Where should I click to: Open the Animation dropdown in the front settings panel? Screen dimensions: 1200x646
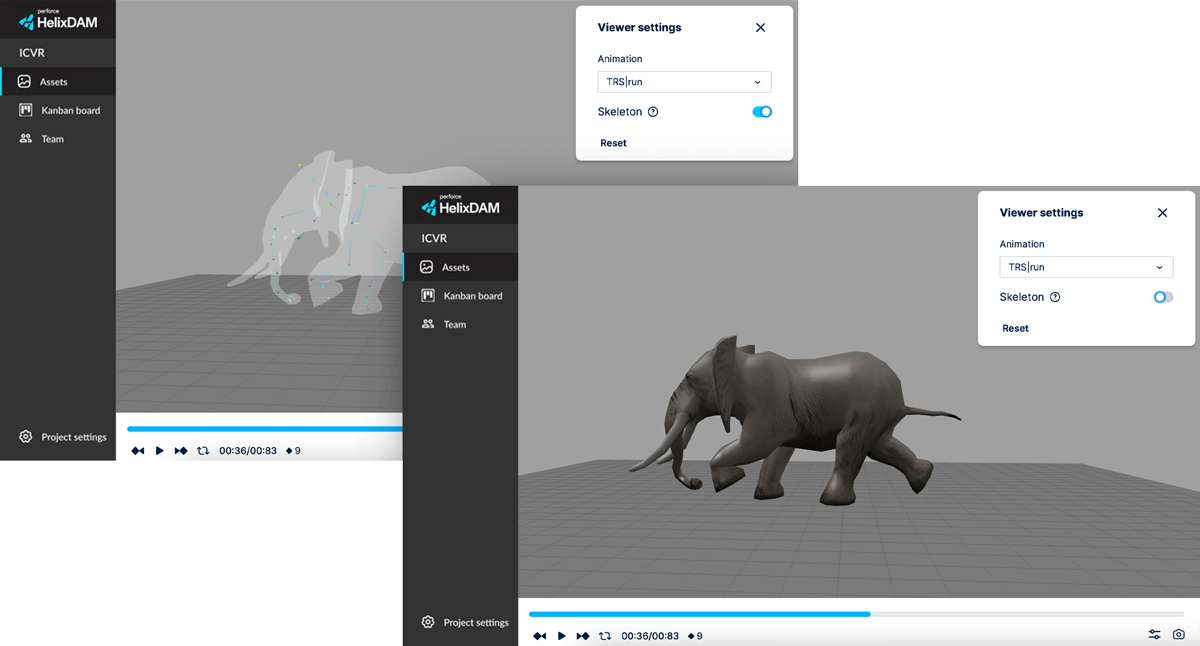tap(1085, 267)
